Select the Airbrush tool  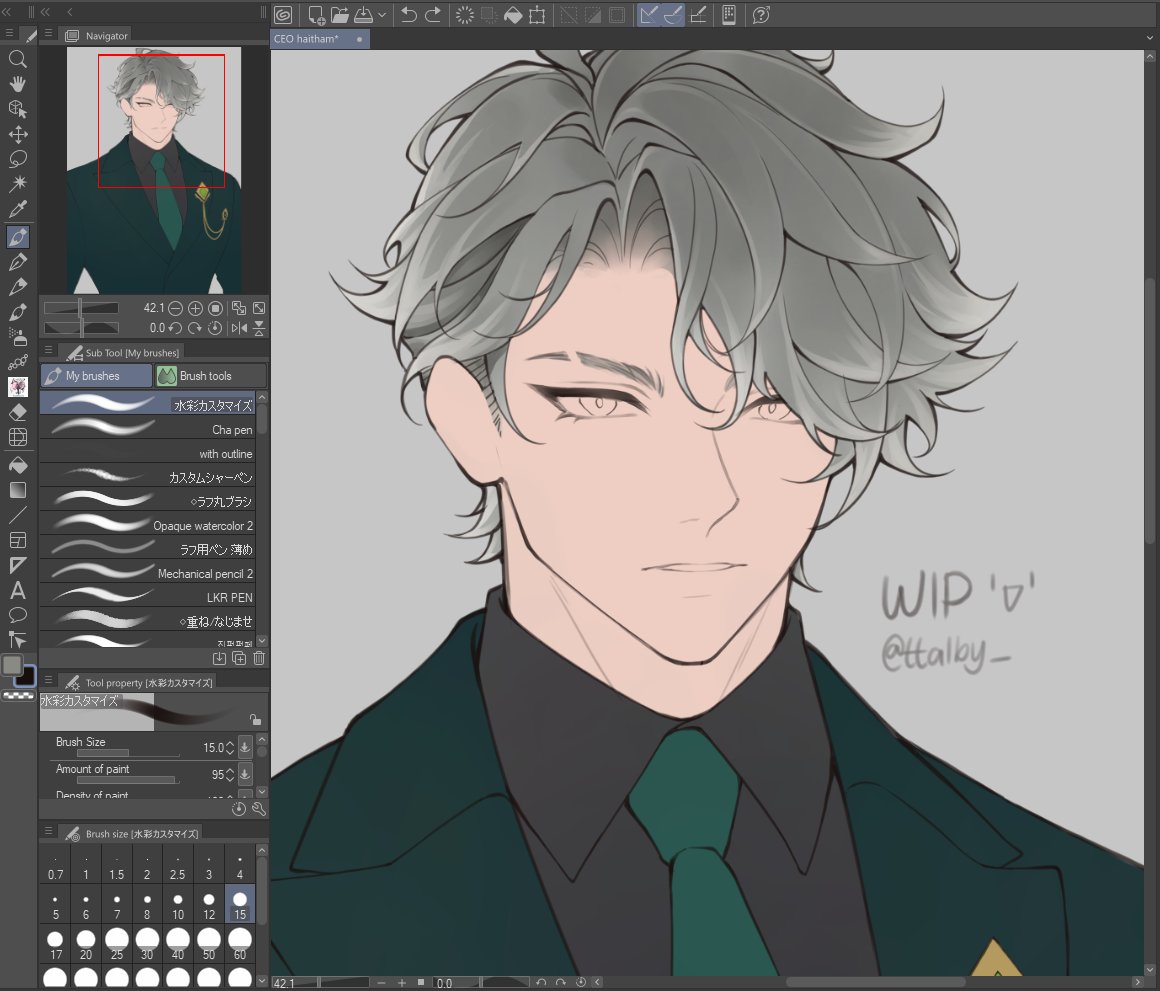click(x=18, y=336)
